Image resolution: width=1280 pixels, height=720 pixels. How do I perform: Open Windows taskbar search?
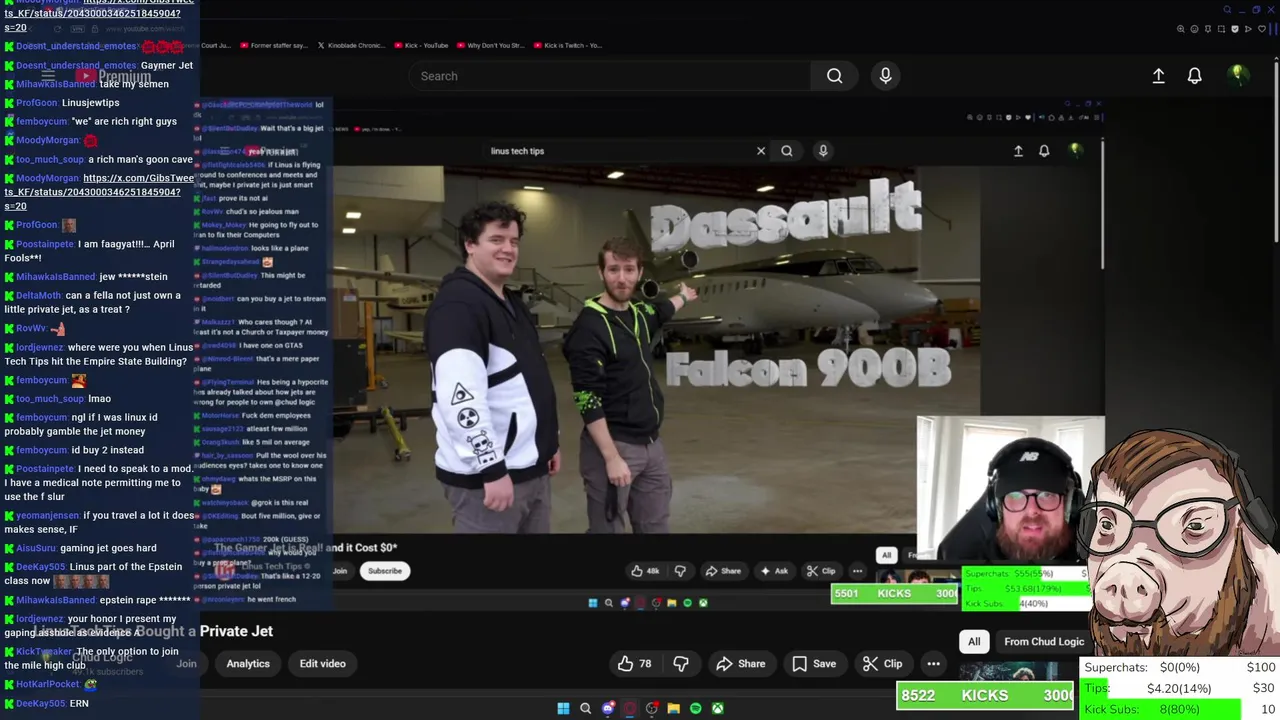pos(586,709)
